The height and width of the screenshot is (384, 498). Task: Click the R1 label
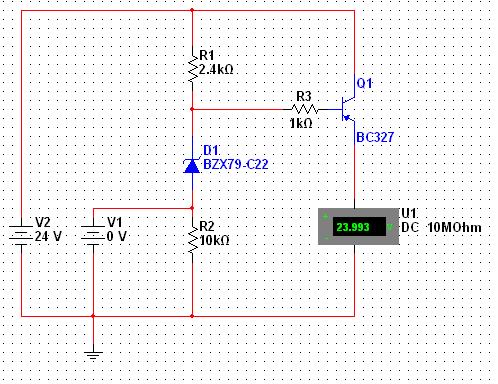207,55
